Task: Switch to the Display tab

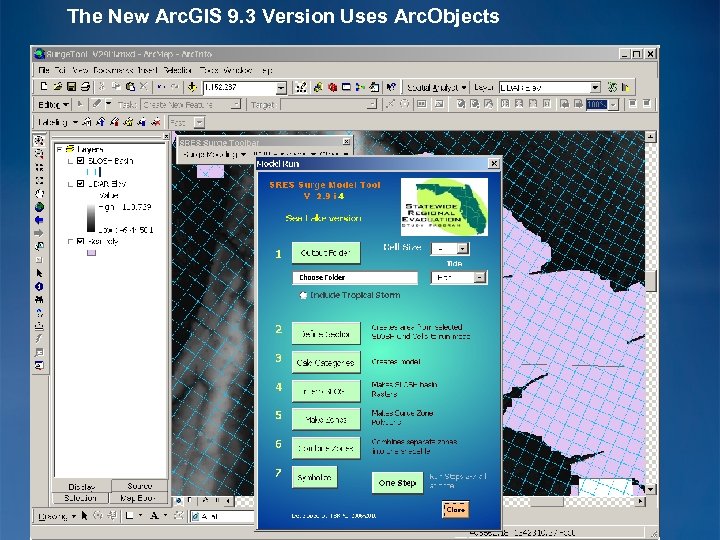Action: point(81,486)
